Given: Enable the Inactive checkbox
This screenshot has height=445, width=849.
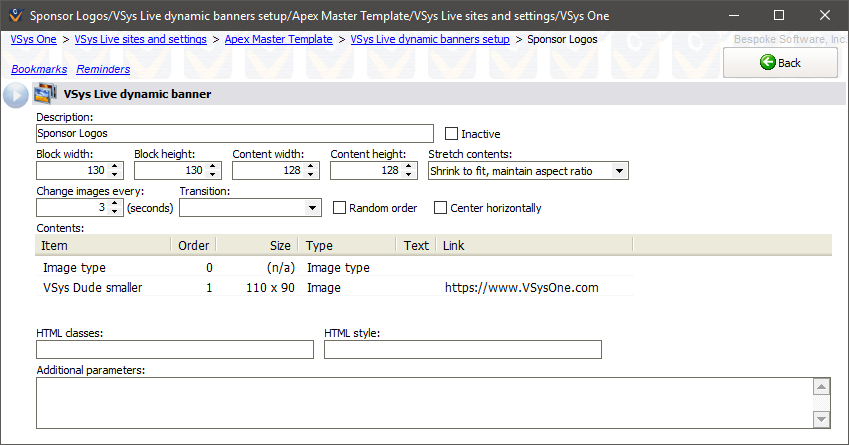Looking at the screenshot, I should click(x=451, y=133).
